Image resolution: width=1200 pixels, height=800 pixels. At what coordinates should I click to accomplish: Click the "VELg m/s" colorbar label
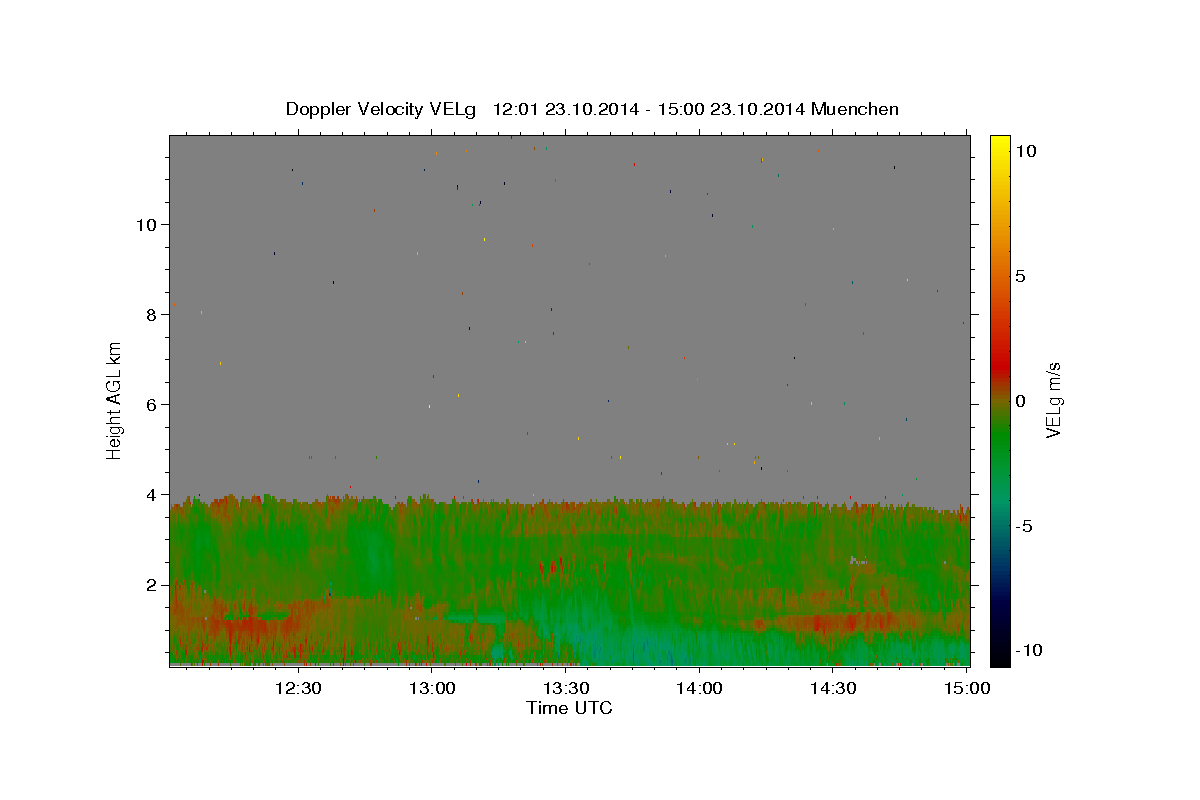coord(1053,400)
